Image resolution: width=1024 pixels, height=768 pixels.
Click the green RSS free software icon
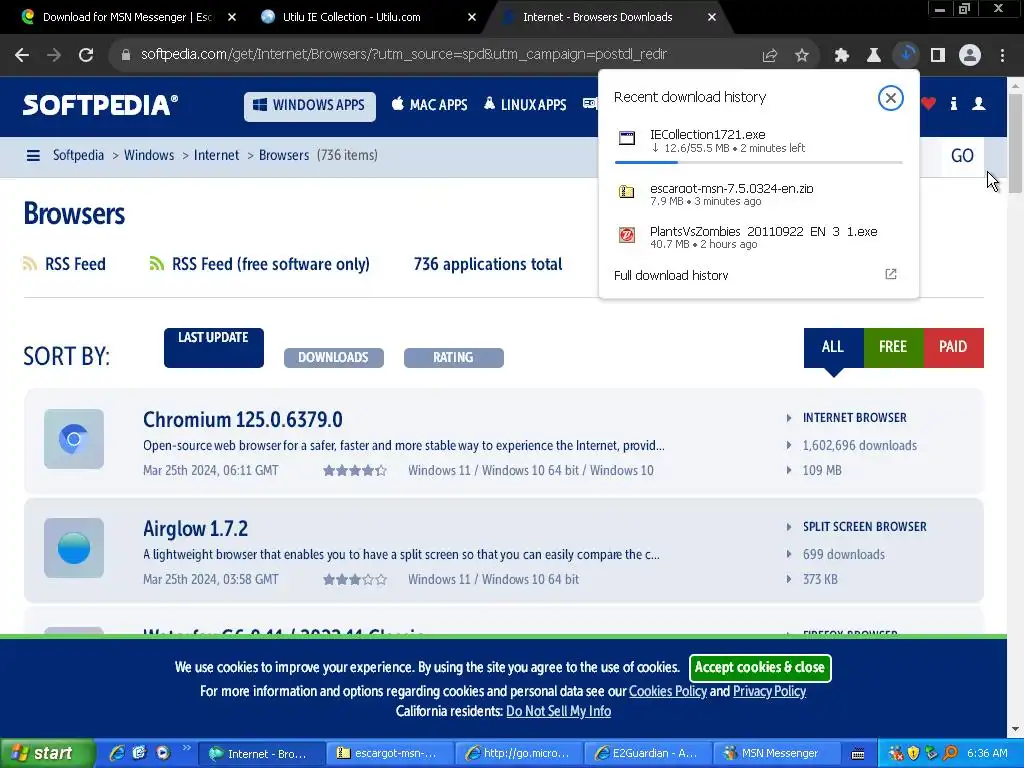pyautogui.click(x=157, y=264)
